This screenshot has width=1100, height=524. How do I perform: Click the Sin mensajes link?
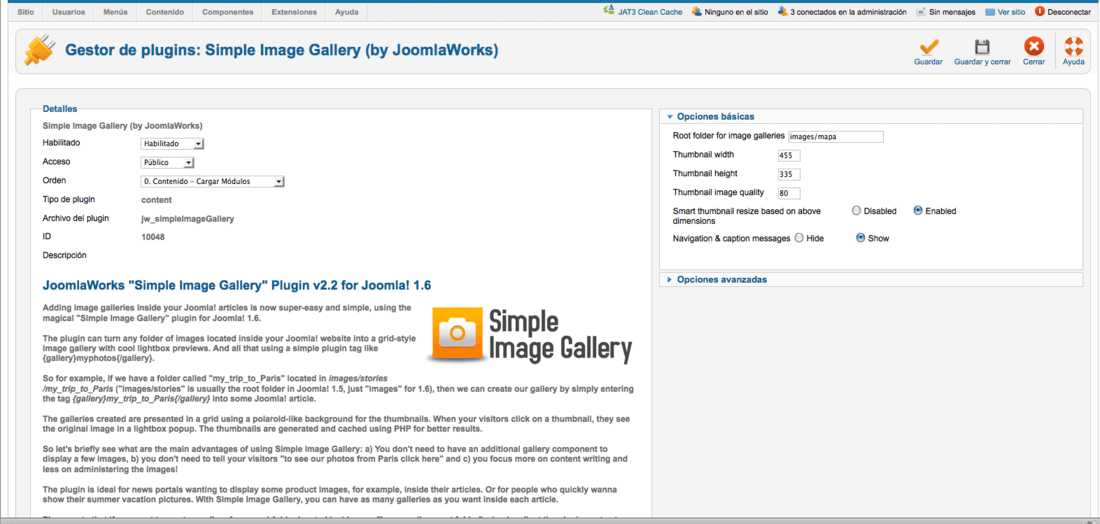click(x=952, y=12)
